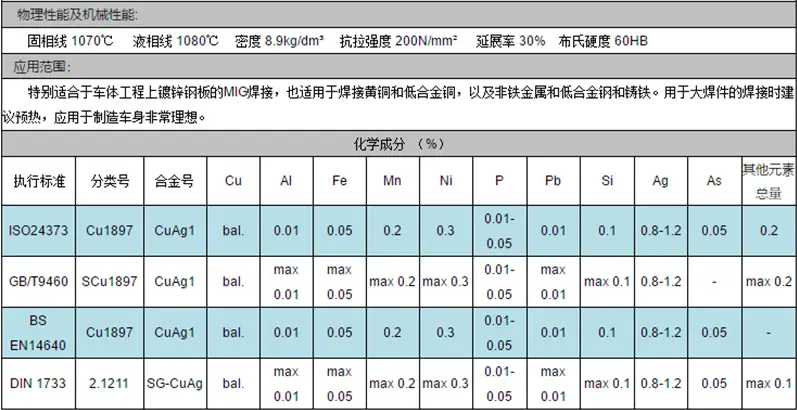The height and width of the screenshot is (410, 797).
Task: Click the SCu1897 classification cell
Action: coord(110,281)
